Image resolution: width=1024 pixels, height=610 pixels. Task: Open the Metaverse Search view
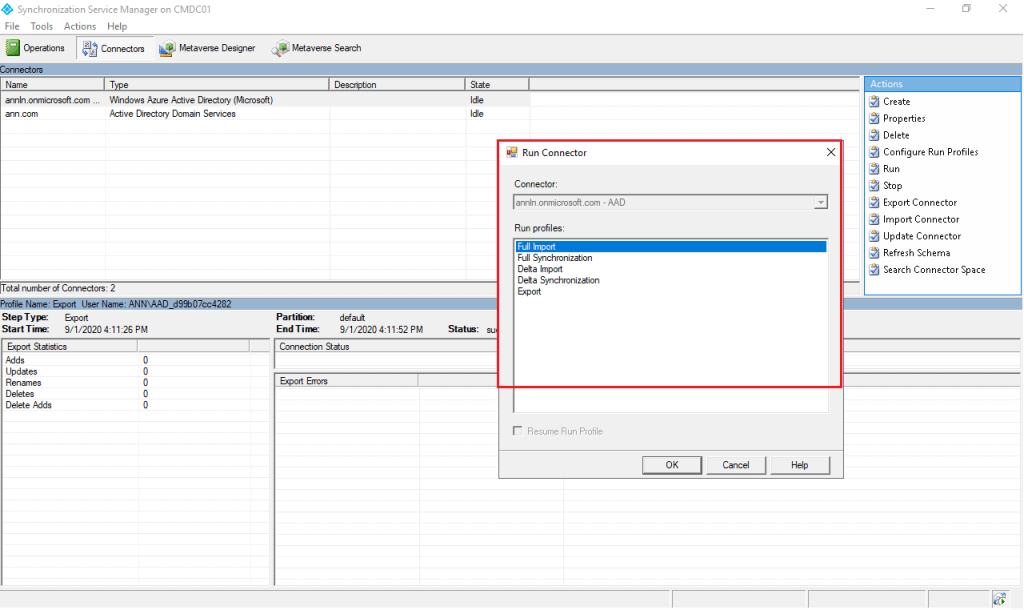click(317, 48)
